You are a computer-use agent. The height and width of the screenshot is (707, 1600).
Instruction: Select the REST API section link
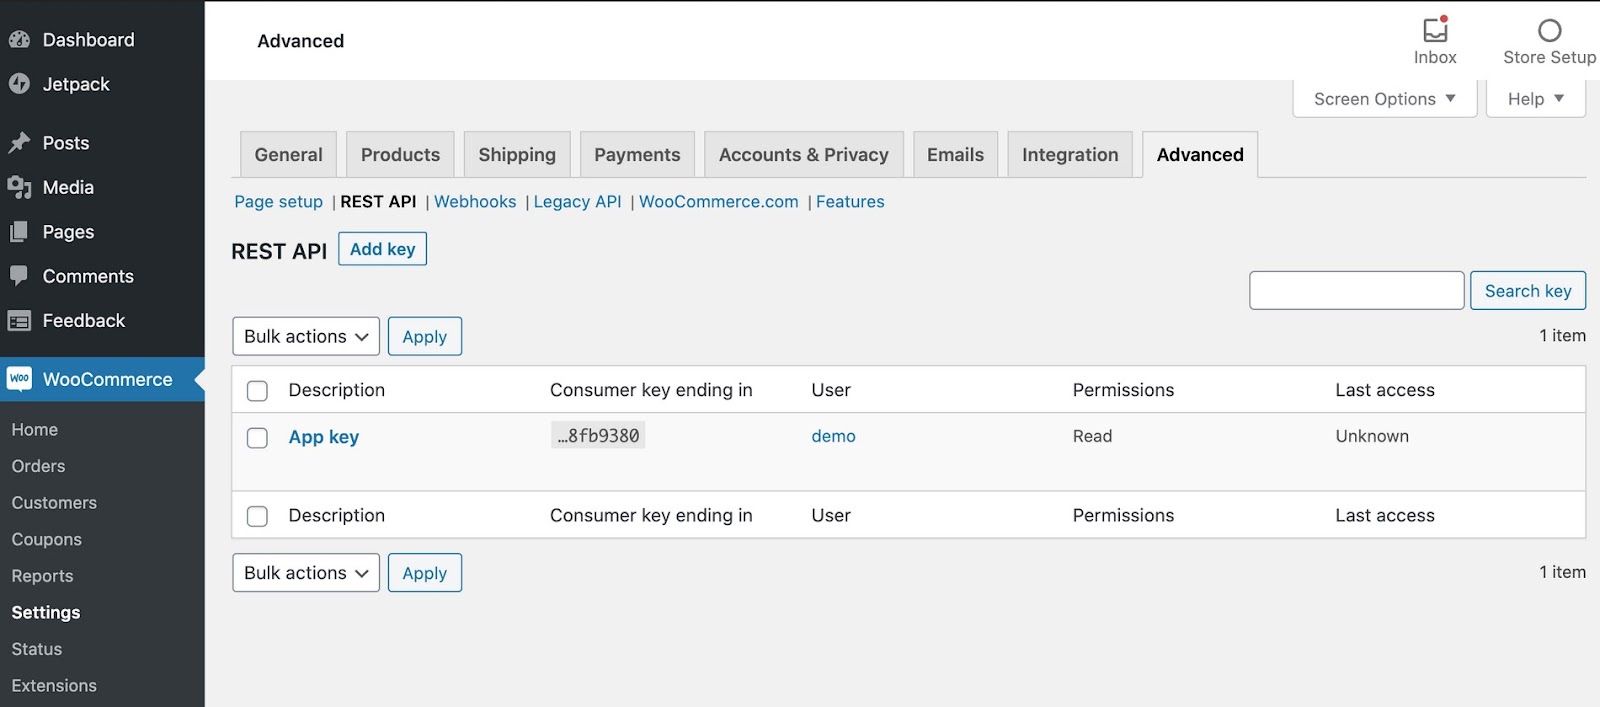pos(378,202)
